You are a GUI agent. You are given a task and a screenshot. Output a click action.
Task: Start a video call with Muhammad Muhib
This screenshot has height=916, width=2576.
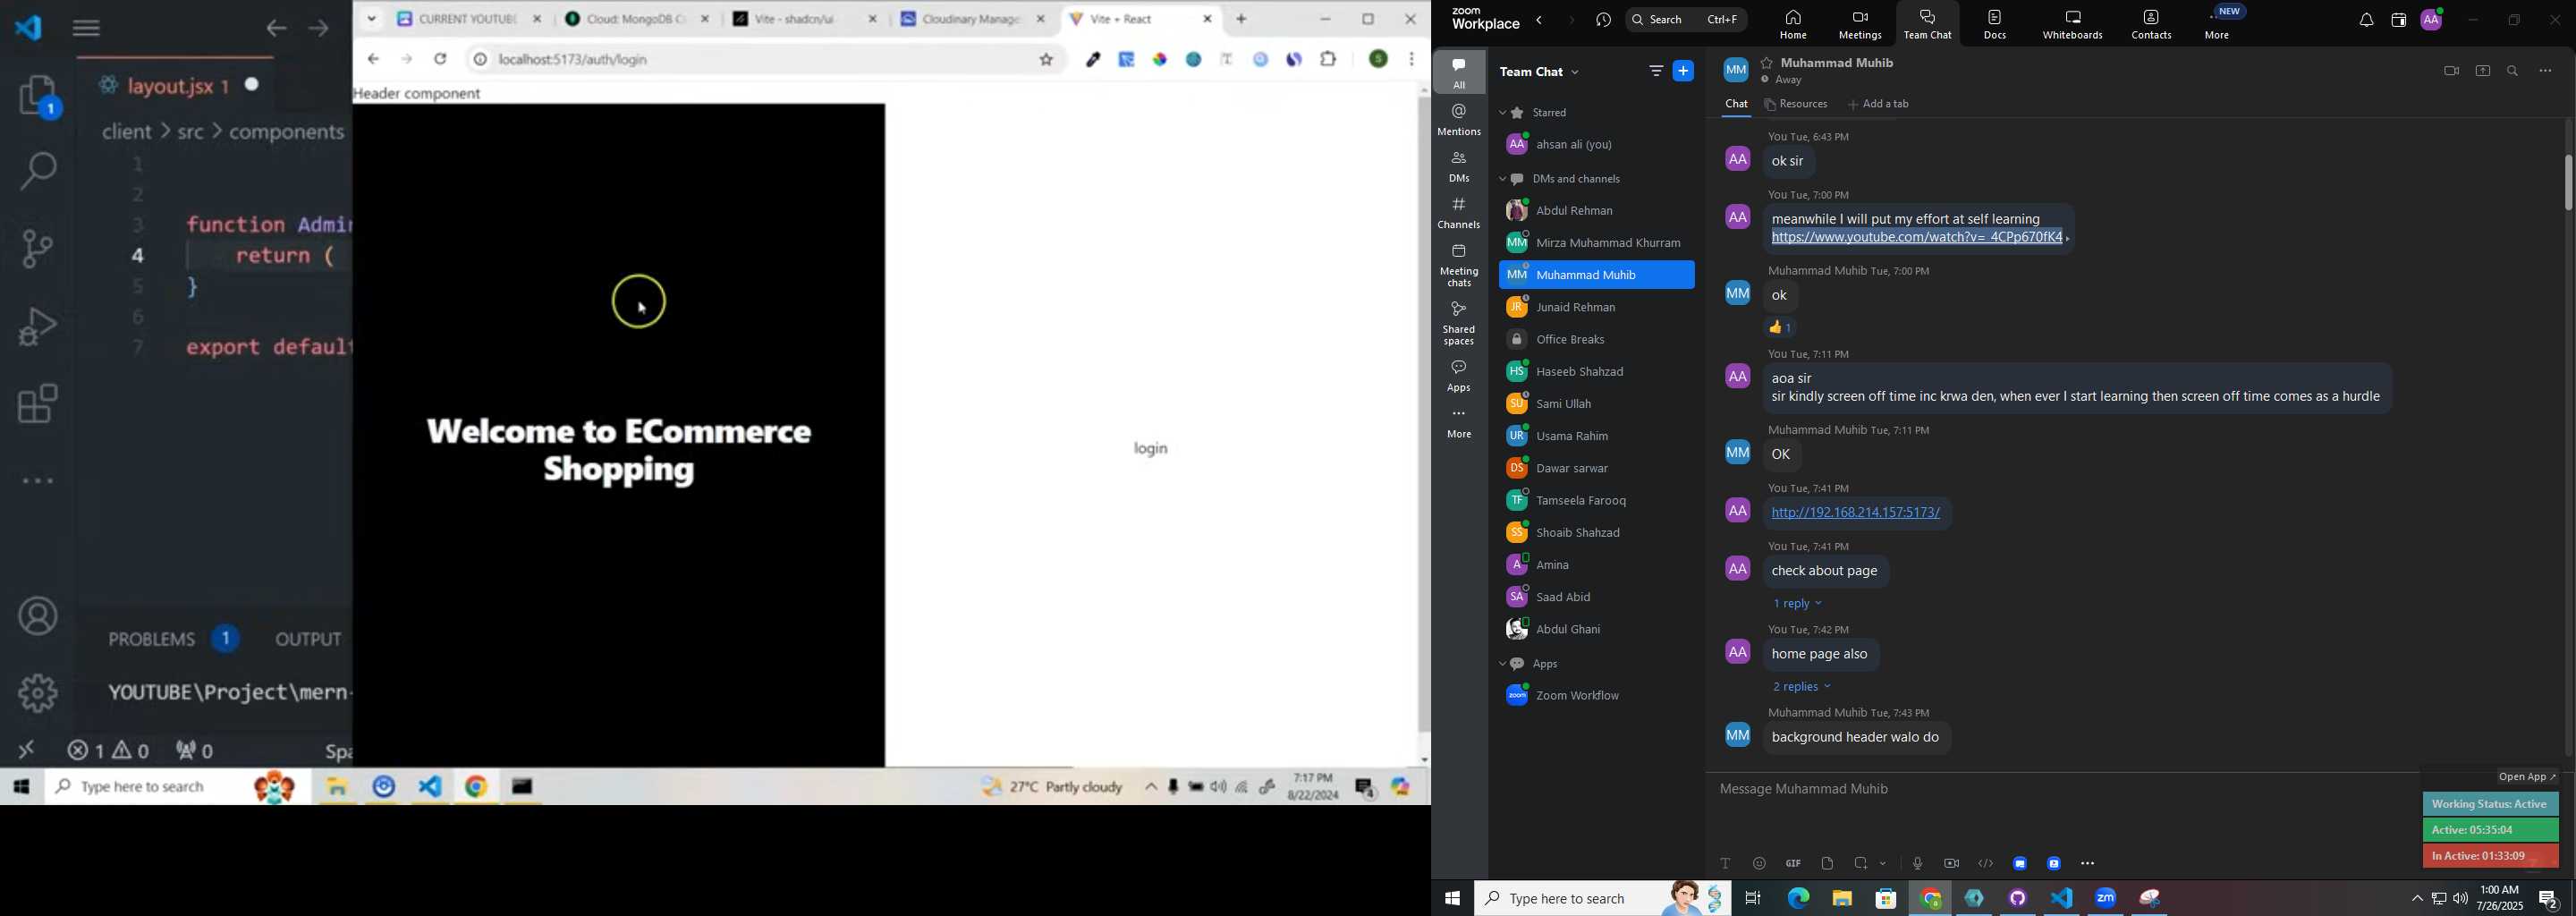(2450, 71)
